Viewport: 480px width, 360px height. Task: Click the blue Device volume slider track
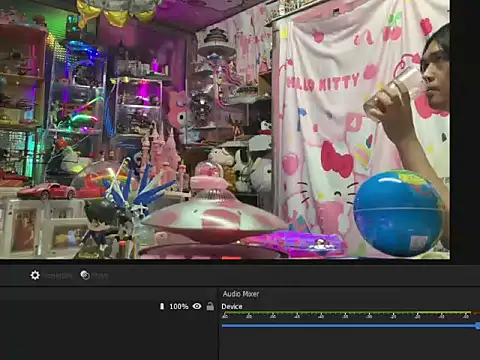[x=349, y=326]
